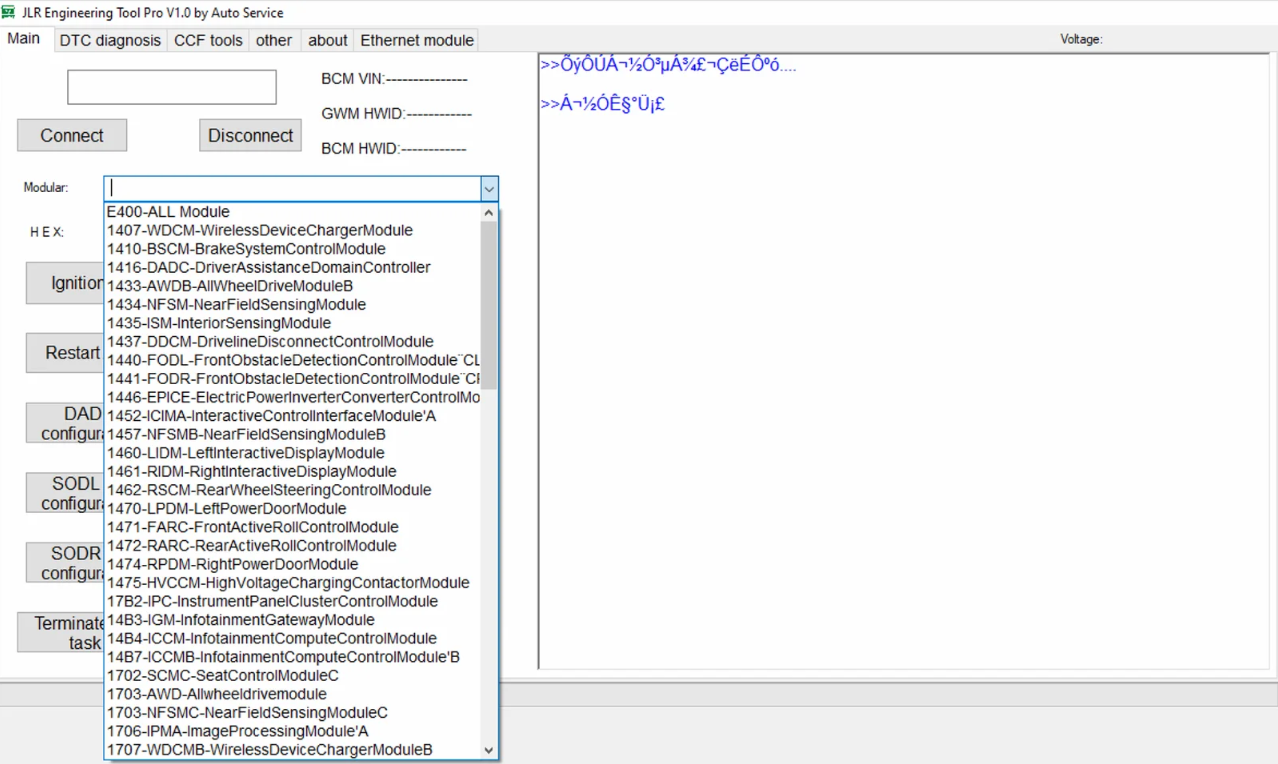Viewport: 1278px width, 764px height.
Task: Select E400-ALL Module from list
Action: click(292, 212)
